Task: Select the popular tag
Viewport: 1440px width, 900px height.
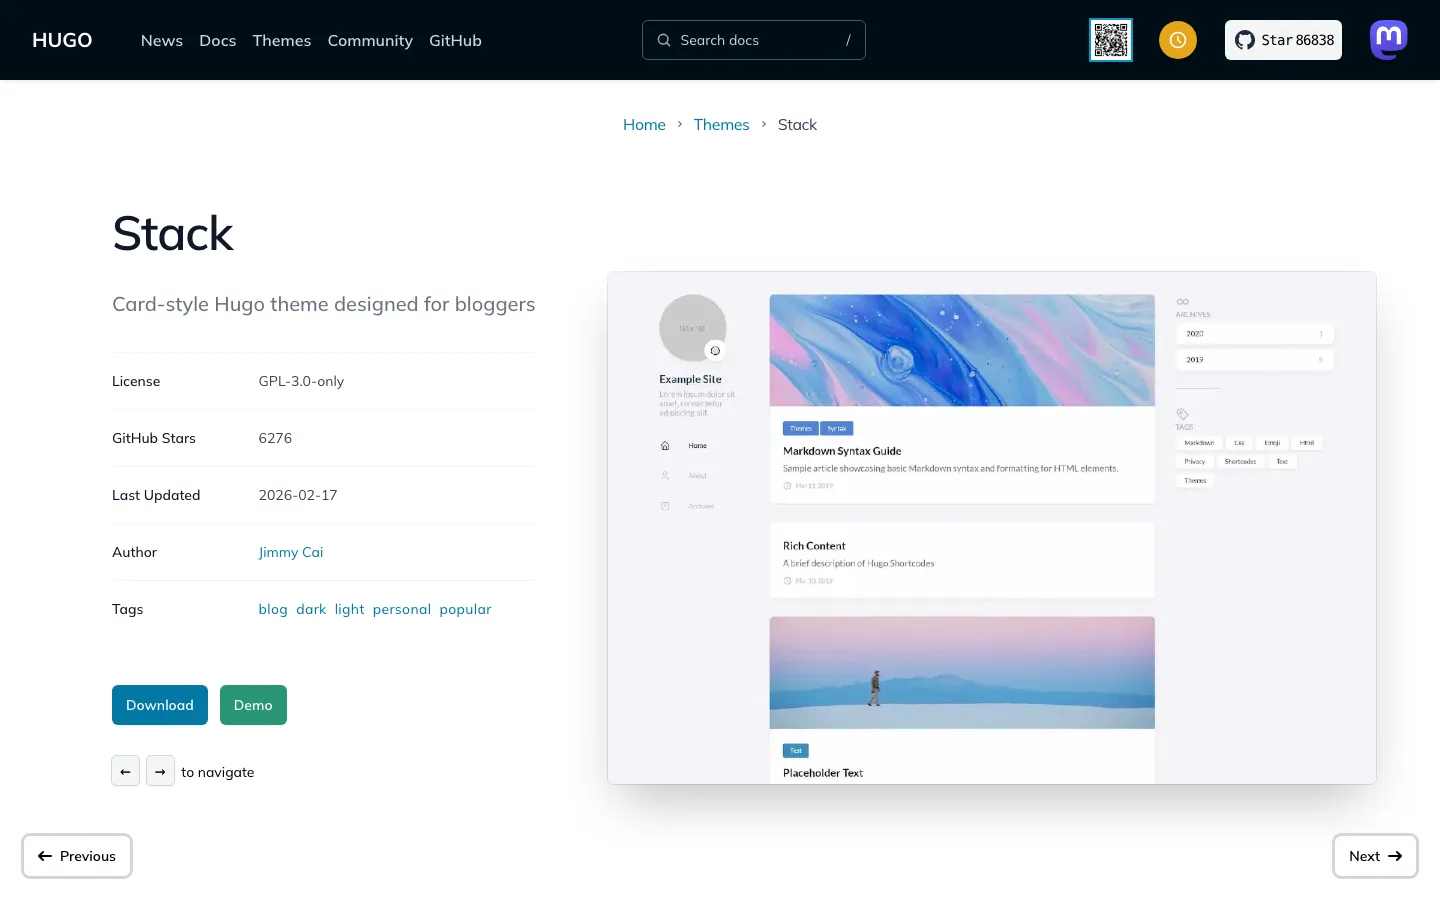Action: (465, 609)
